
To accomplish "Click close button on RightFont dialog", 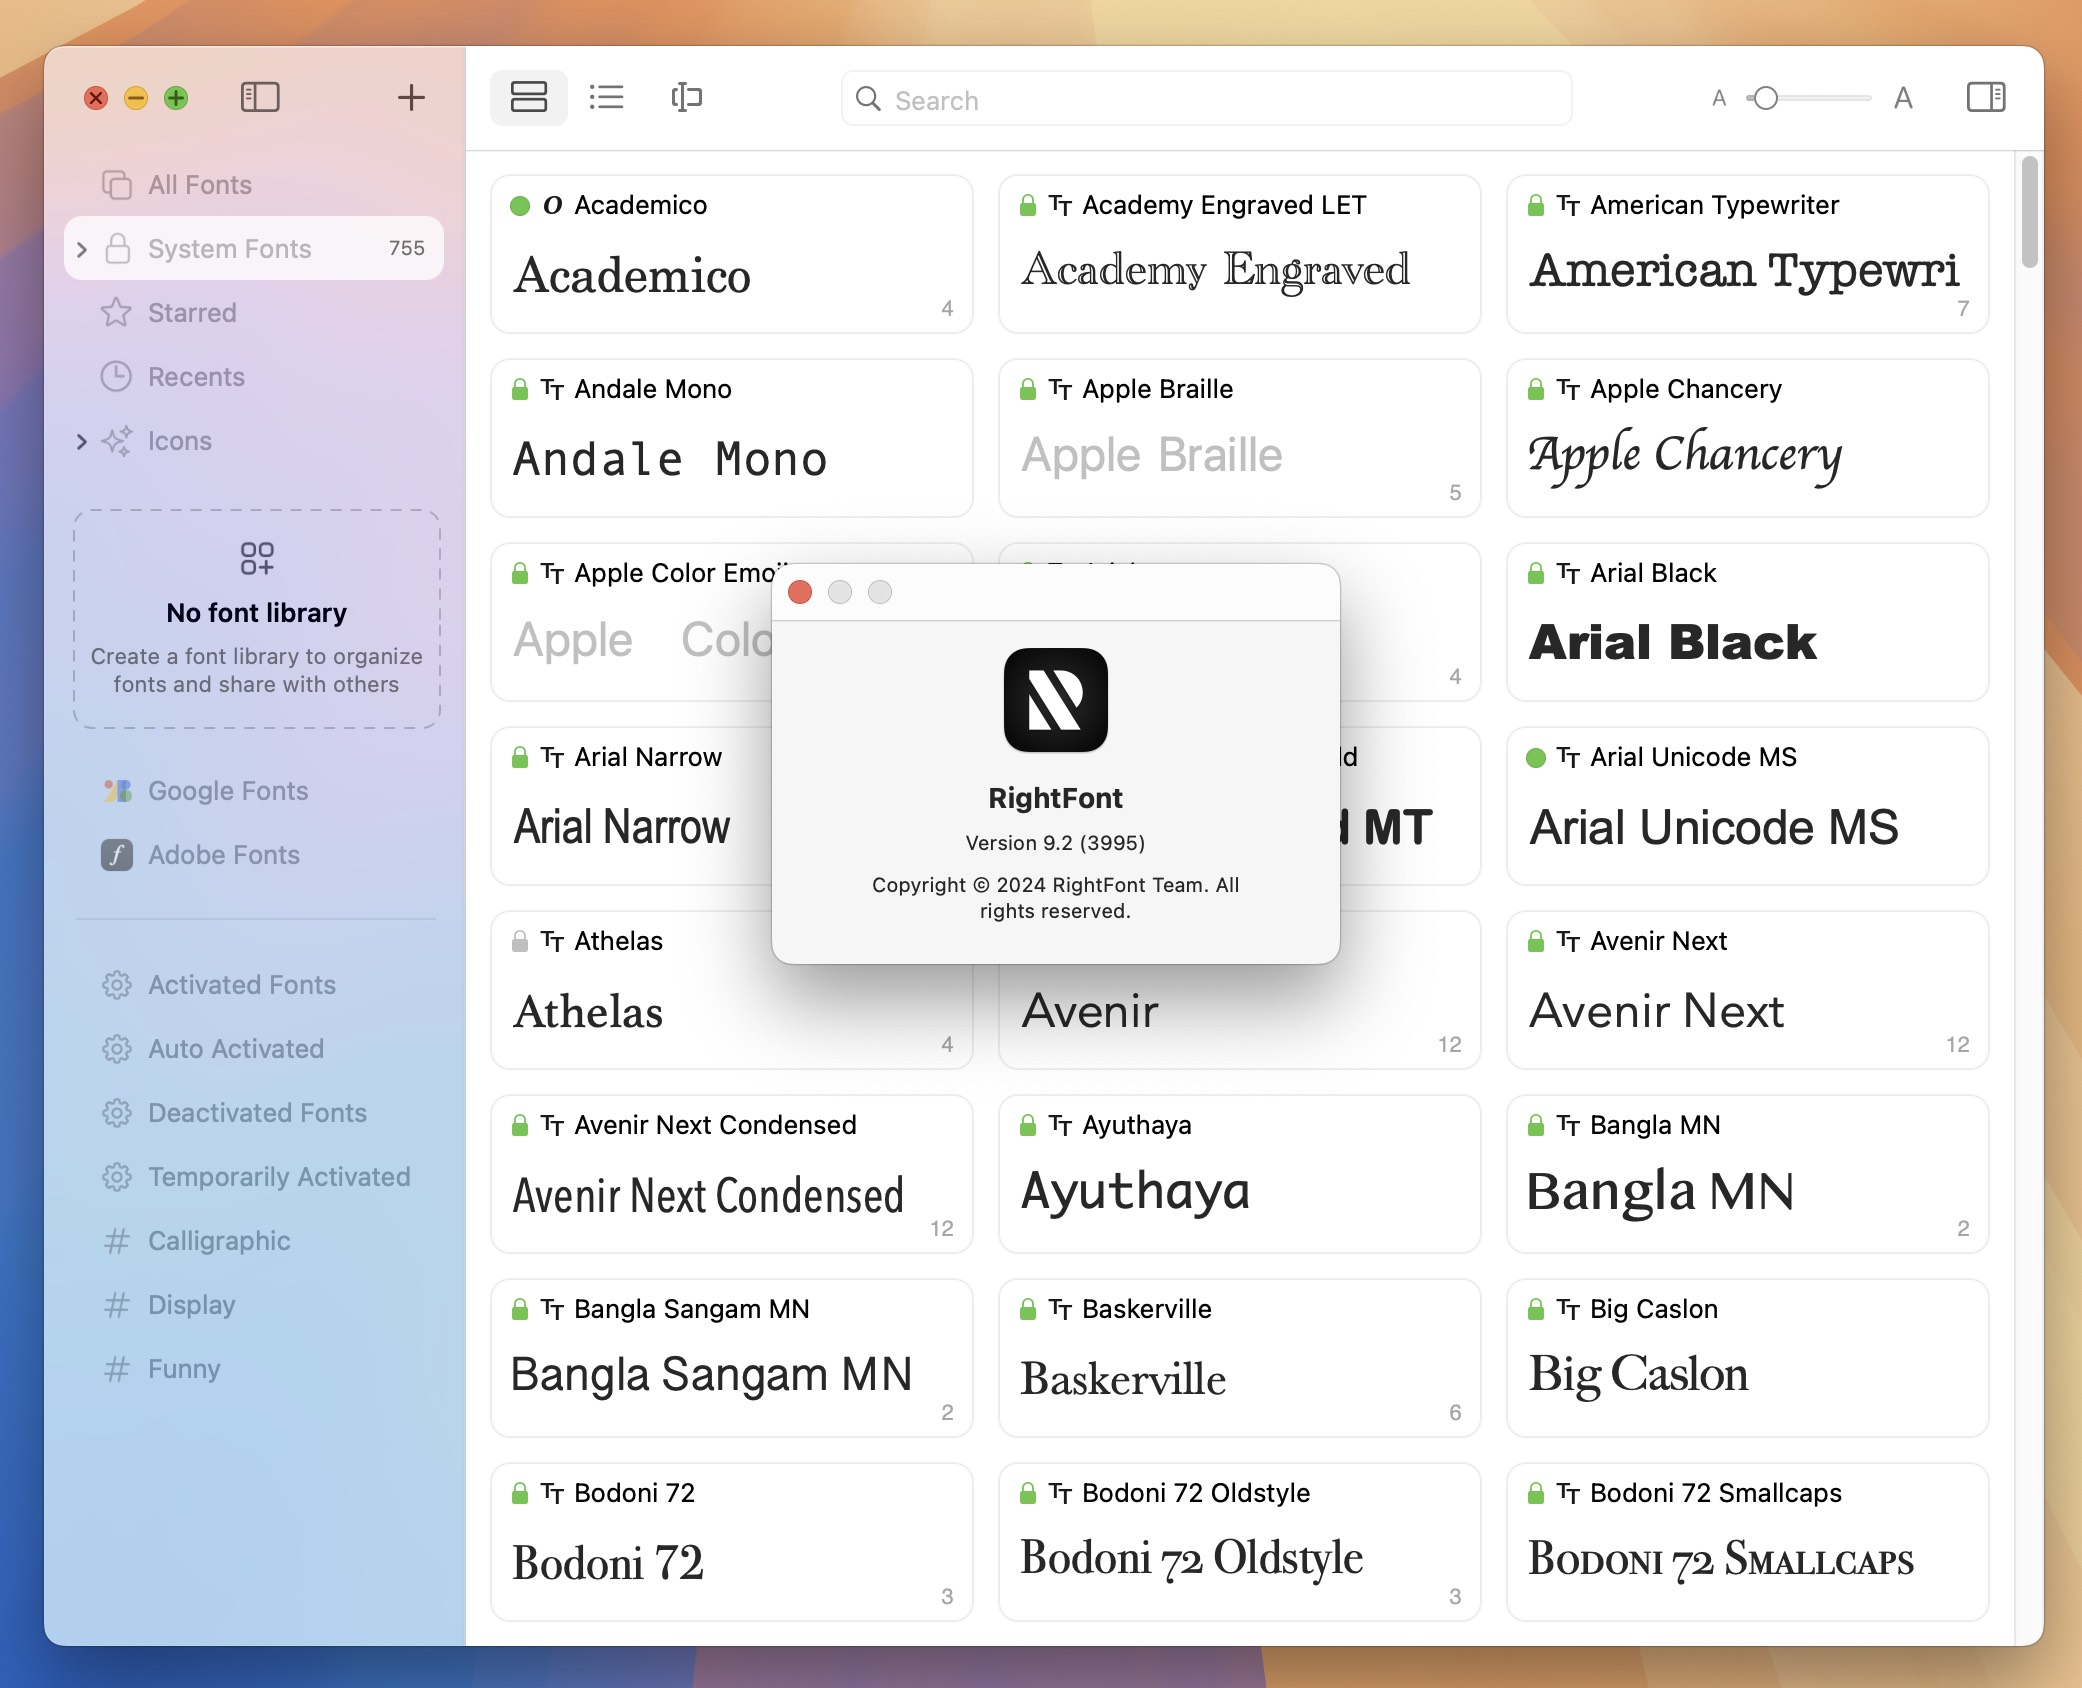I will 801,593.
